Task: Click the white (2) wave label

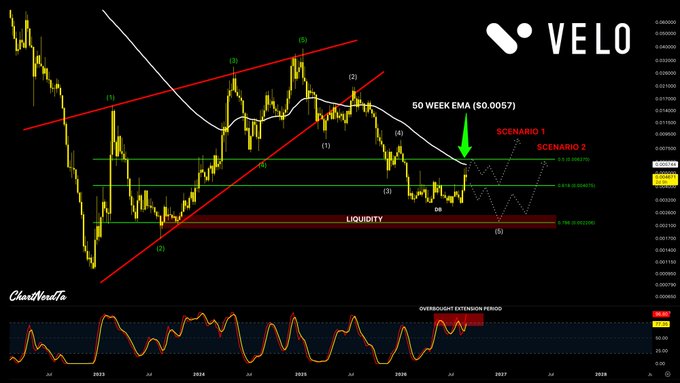Action: (x=353, y=77)
